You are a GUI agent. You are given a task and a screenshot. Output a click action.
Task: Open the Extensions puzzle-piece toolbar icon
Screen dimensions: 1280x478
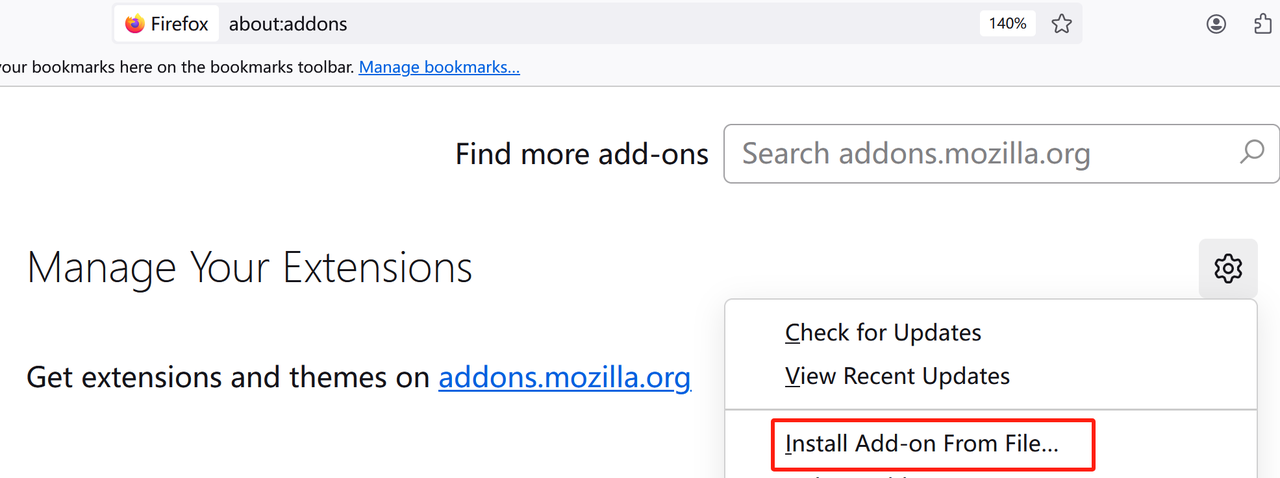(1264, 24)
